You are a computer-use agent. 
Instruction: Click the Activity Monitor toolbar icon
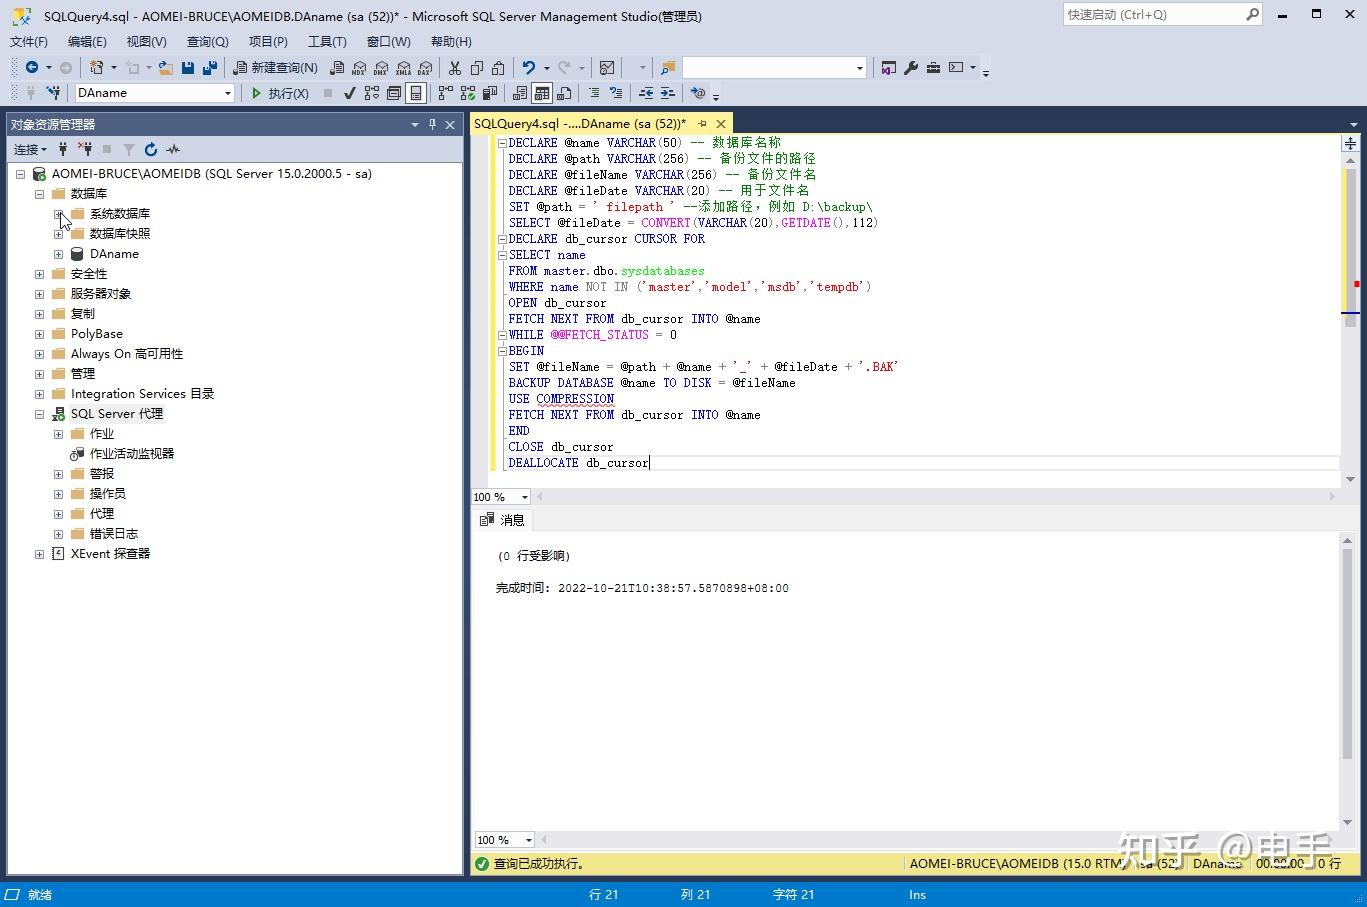[607, 67]
